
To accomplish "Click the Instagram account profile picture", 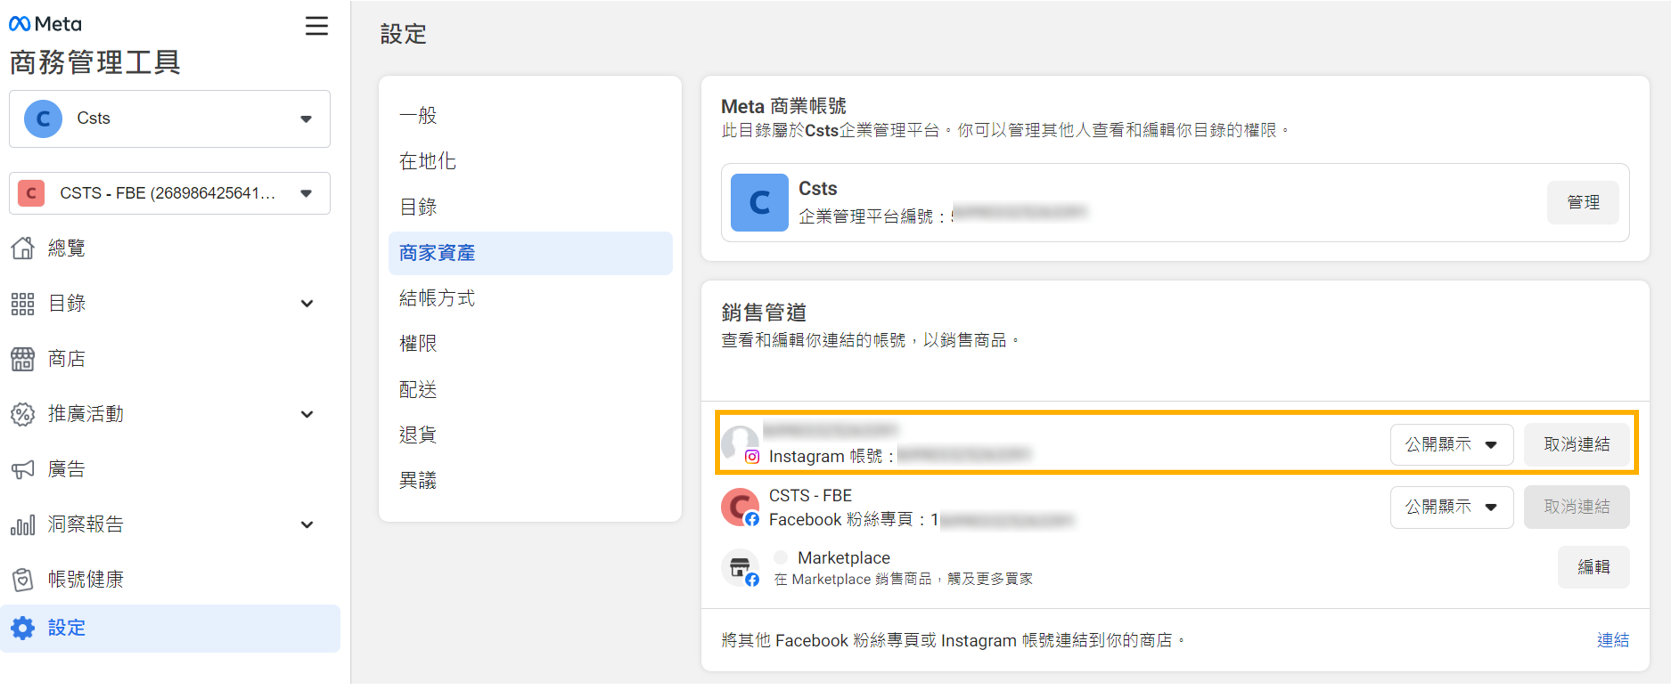I will click(740, 443).
